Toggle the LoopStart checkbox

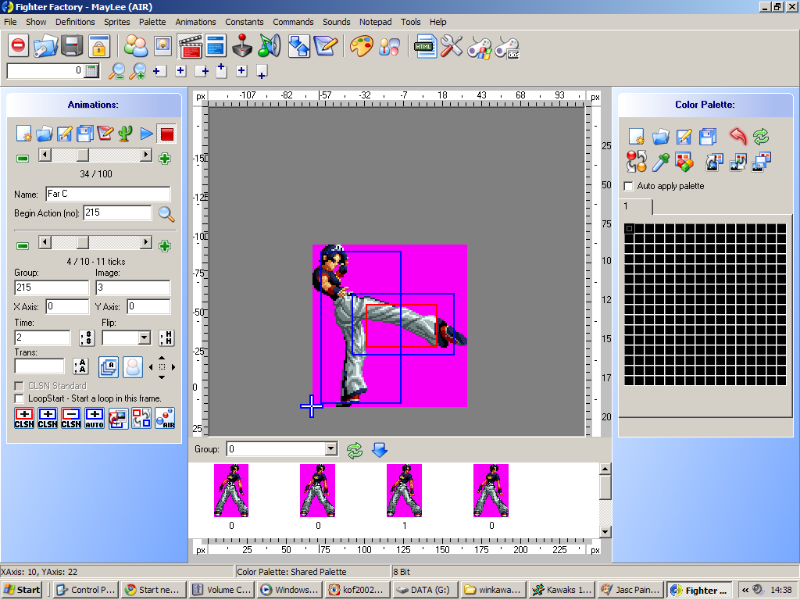(x=20, y=398)
